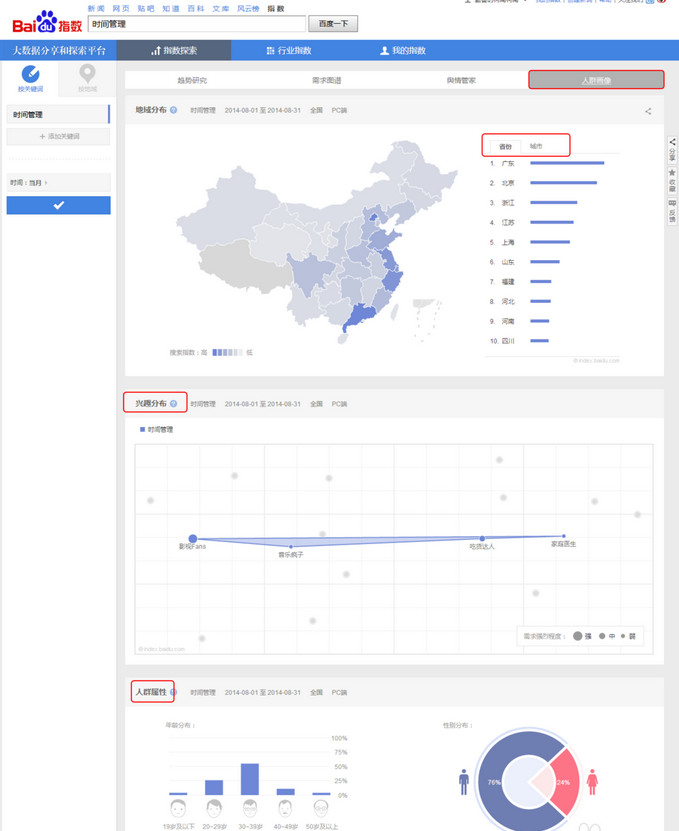
Task: Open the 趋势研究 tab
Action: pos(192,80)
